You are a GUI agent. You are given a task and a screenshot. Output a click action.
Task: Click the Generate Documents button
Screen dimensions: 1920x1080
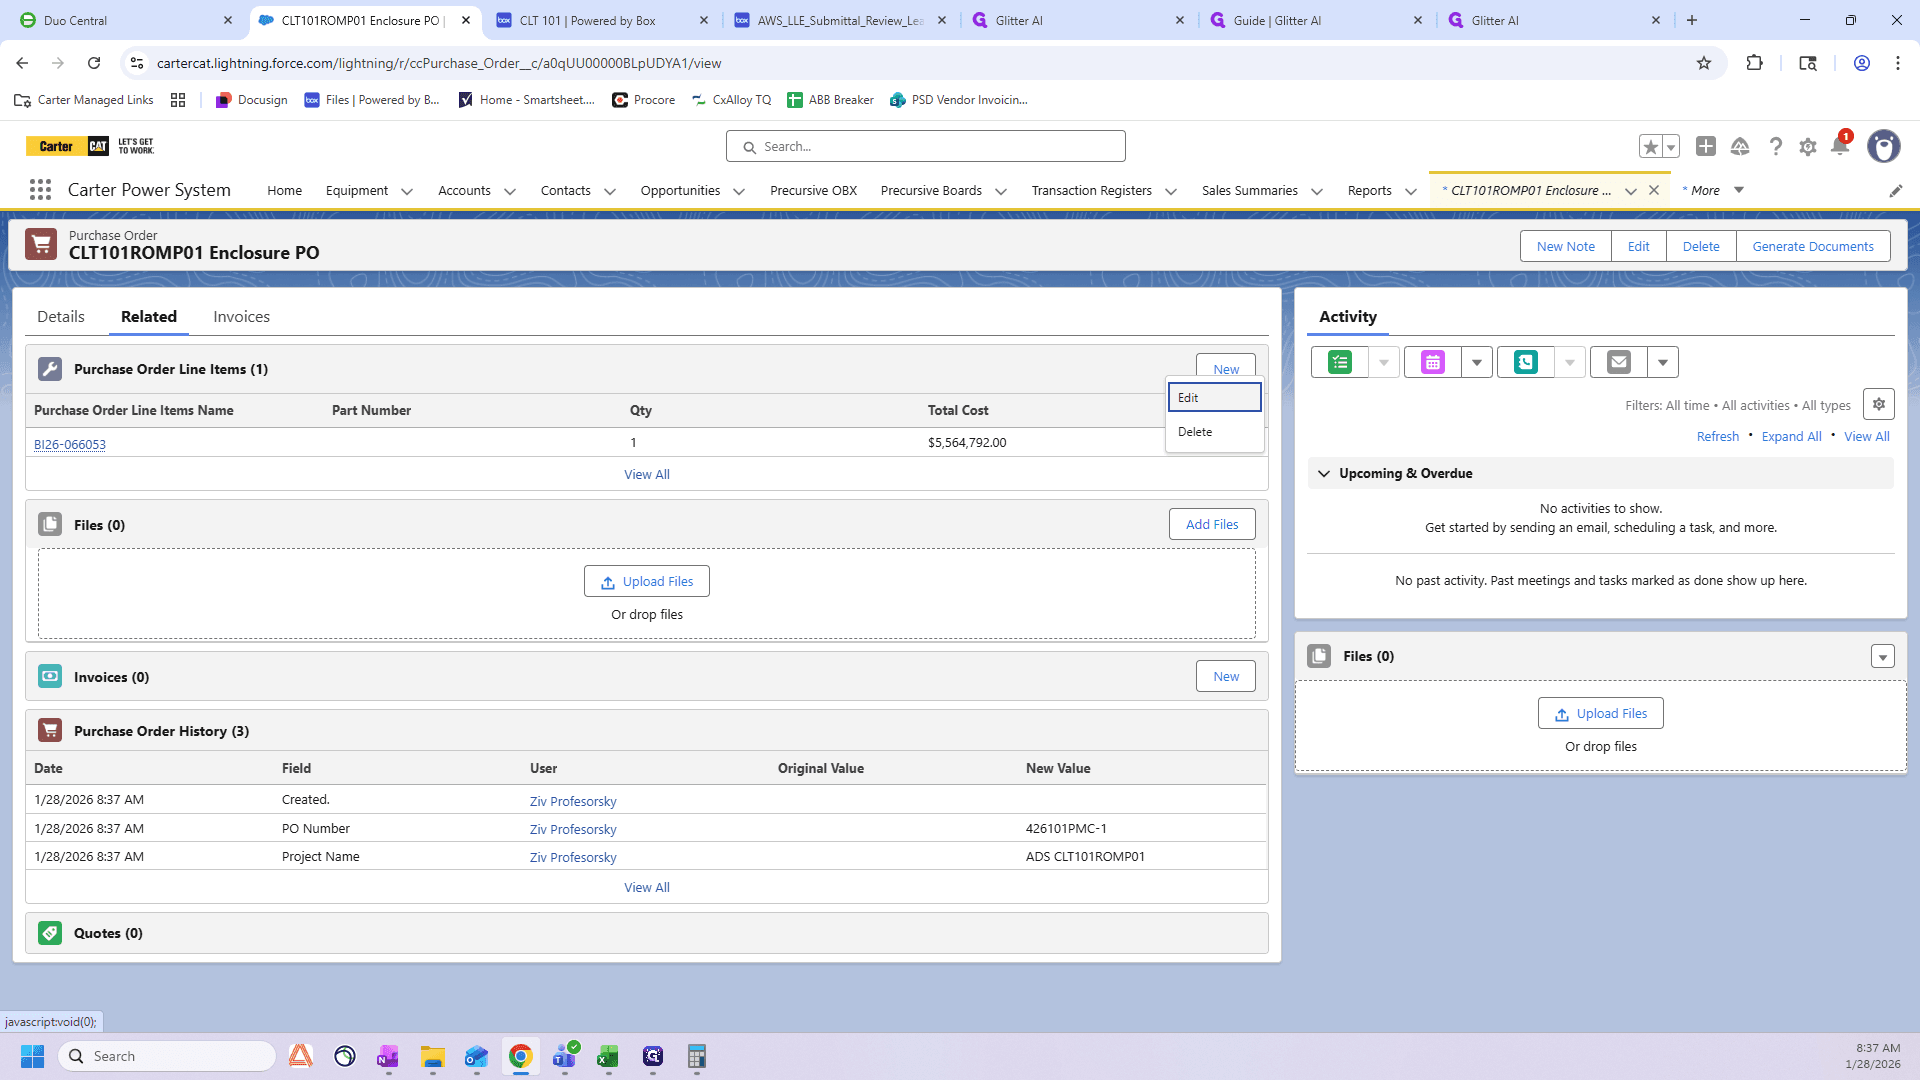[x=1813, y=246]
